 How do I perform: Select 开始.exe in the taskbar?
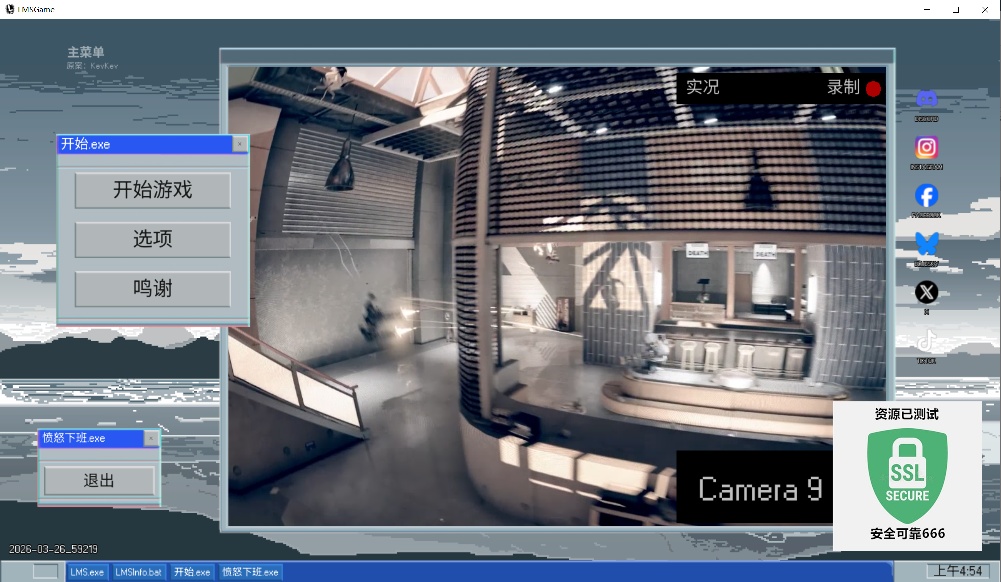click(192, 572)
